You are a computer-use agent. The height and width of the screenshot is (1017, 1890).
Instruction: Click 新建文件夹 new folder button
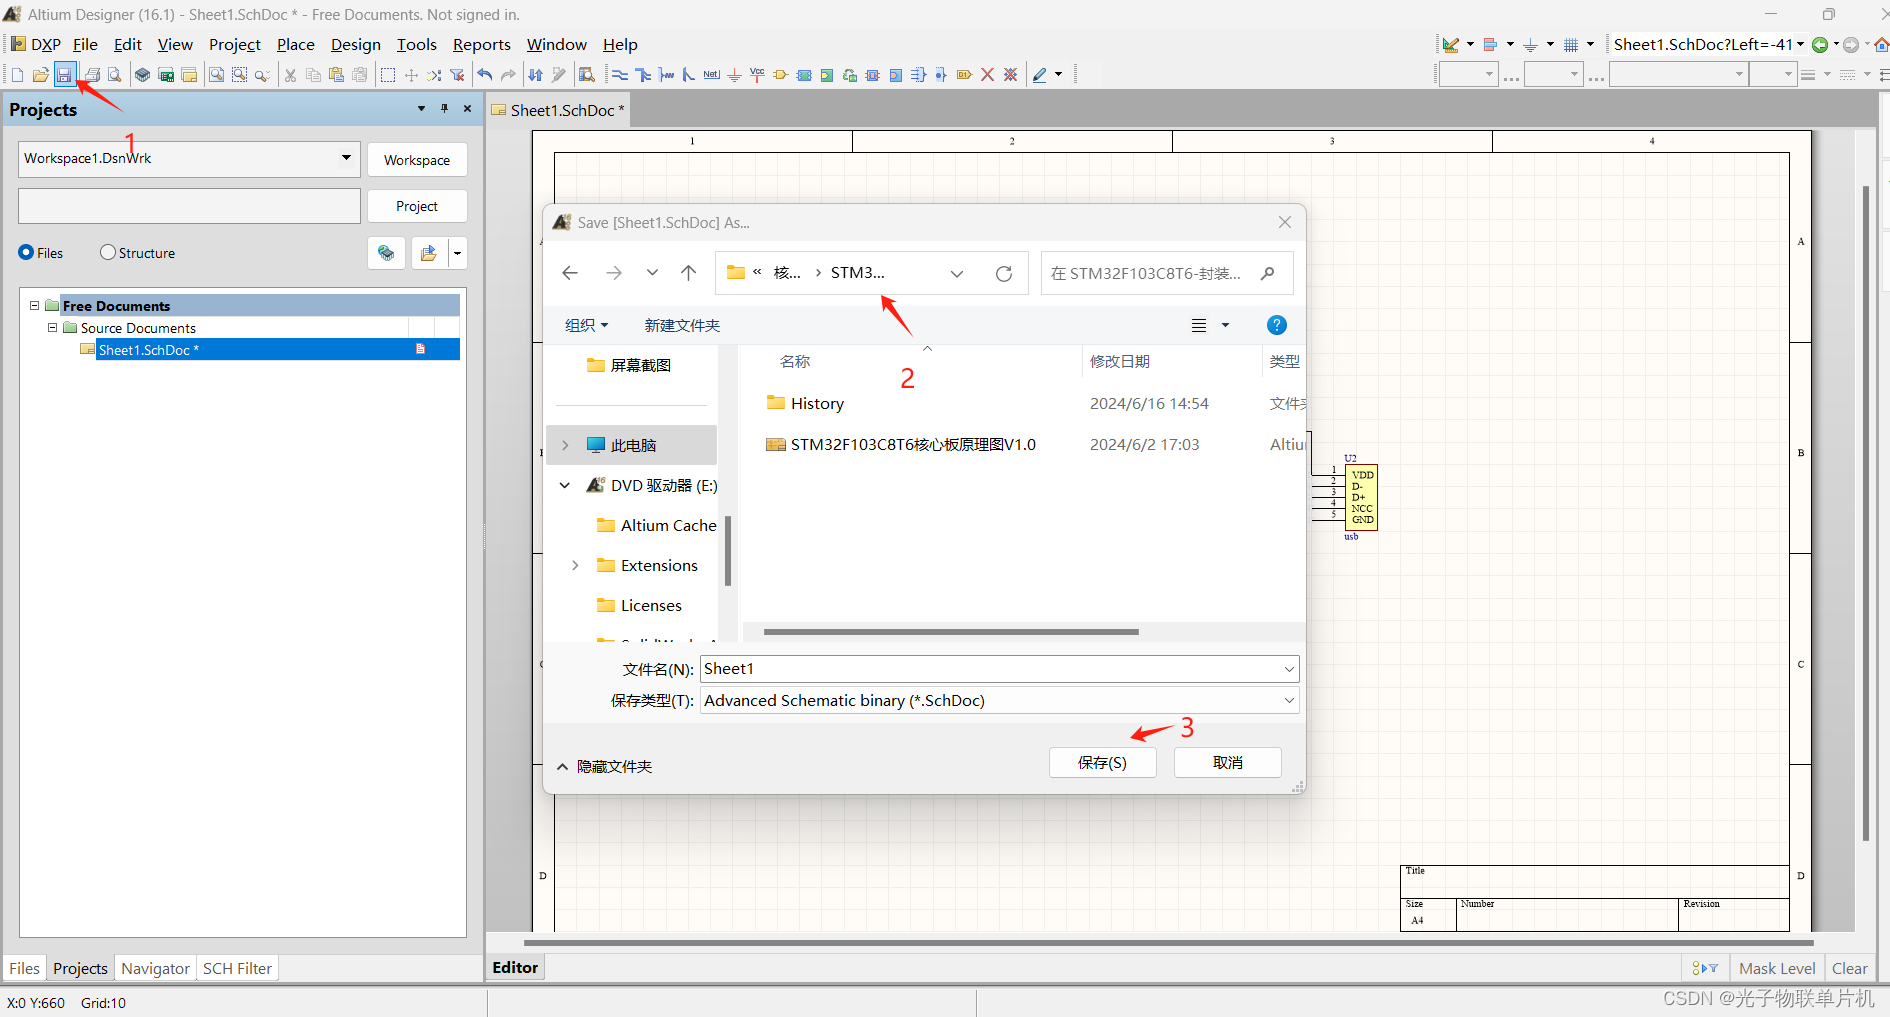click(x=682, y=325)
